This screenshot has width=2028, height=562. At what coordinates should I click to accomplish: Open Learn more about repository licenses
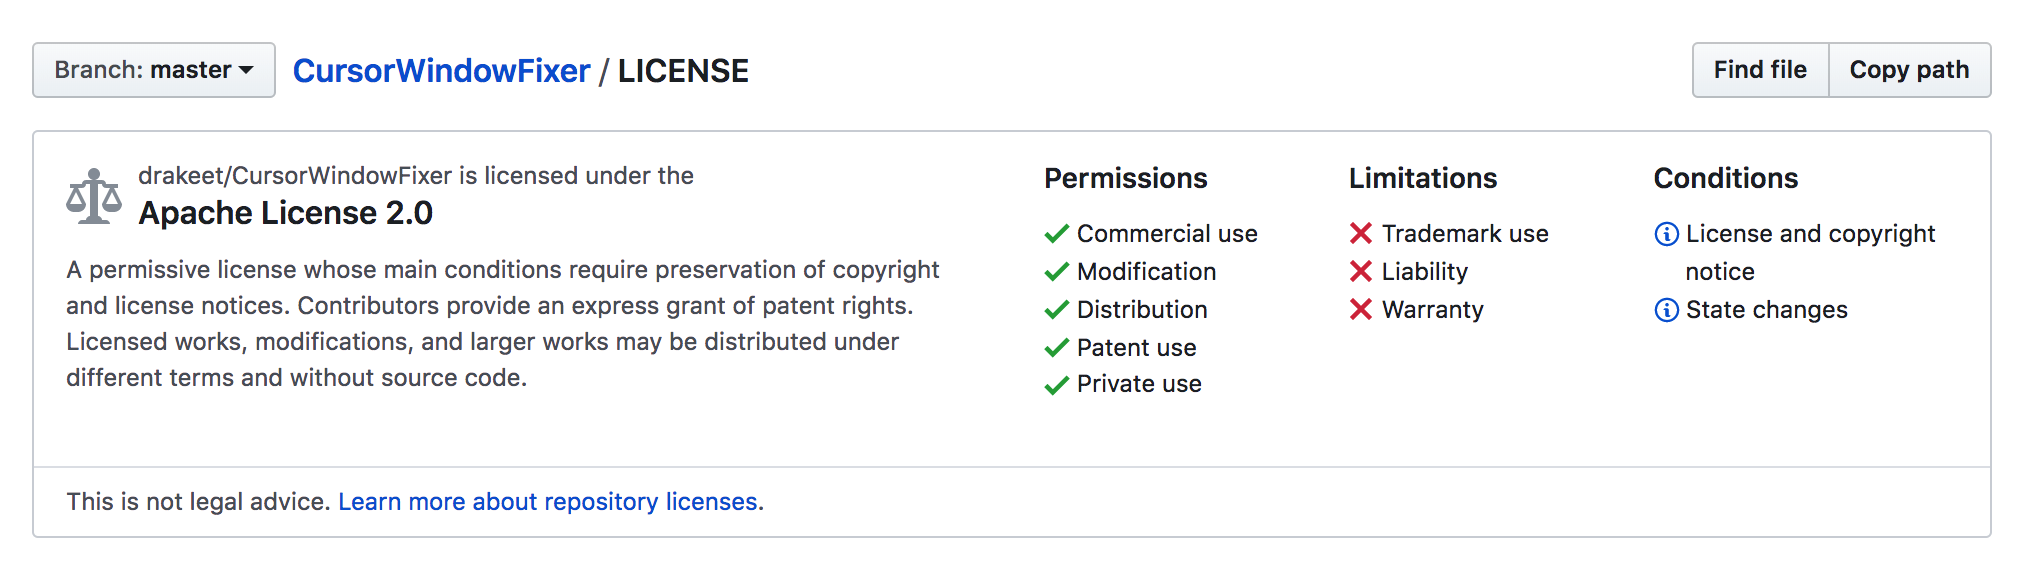(550, 502)
